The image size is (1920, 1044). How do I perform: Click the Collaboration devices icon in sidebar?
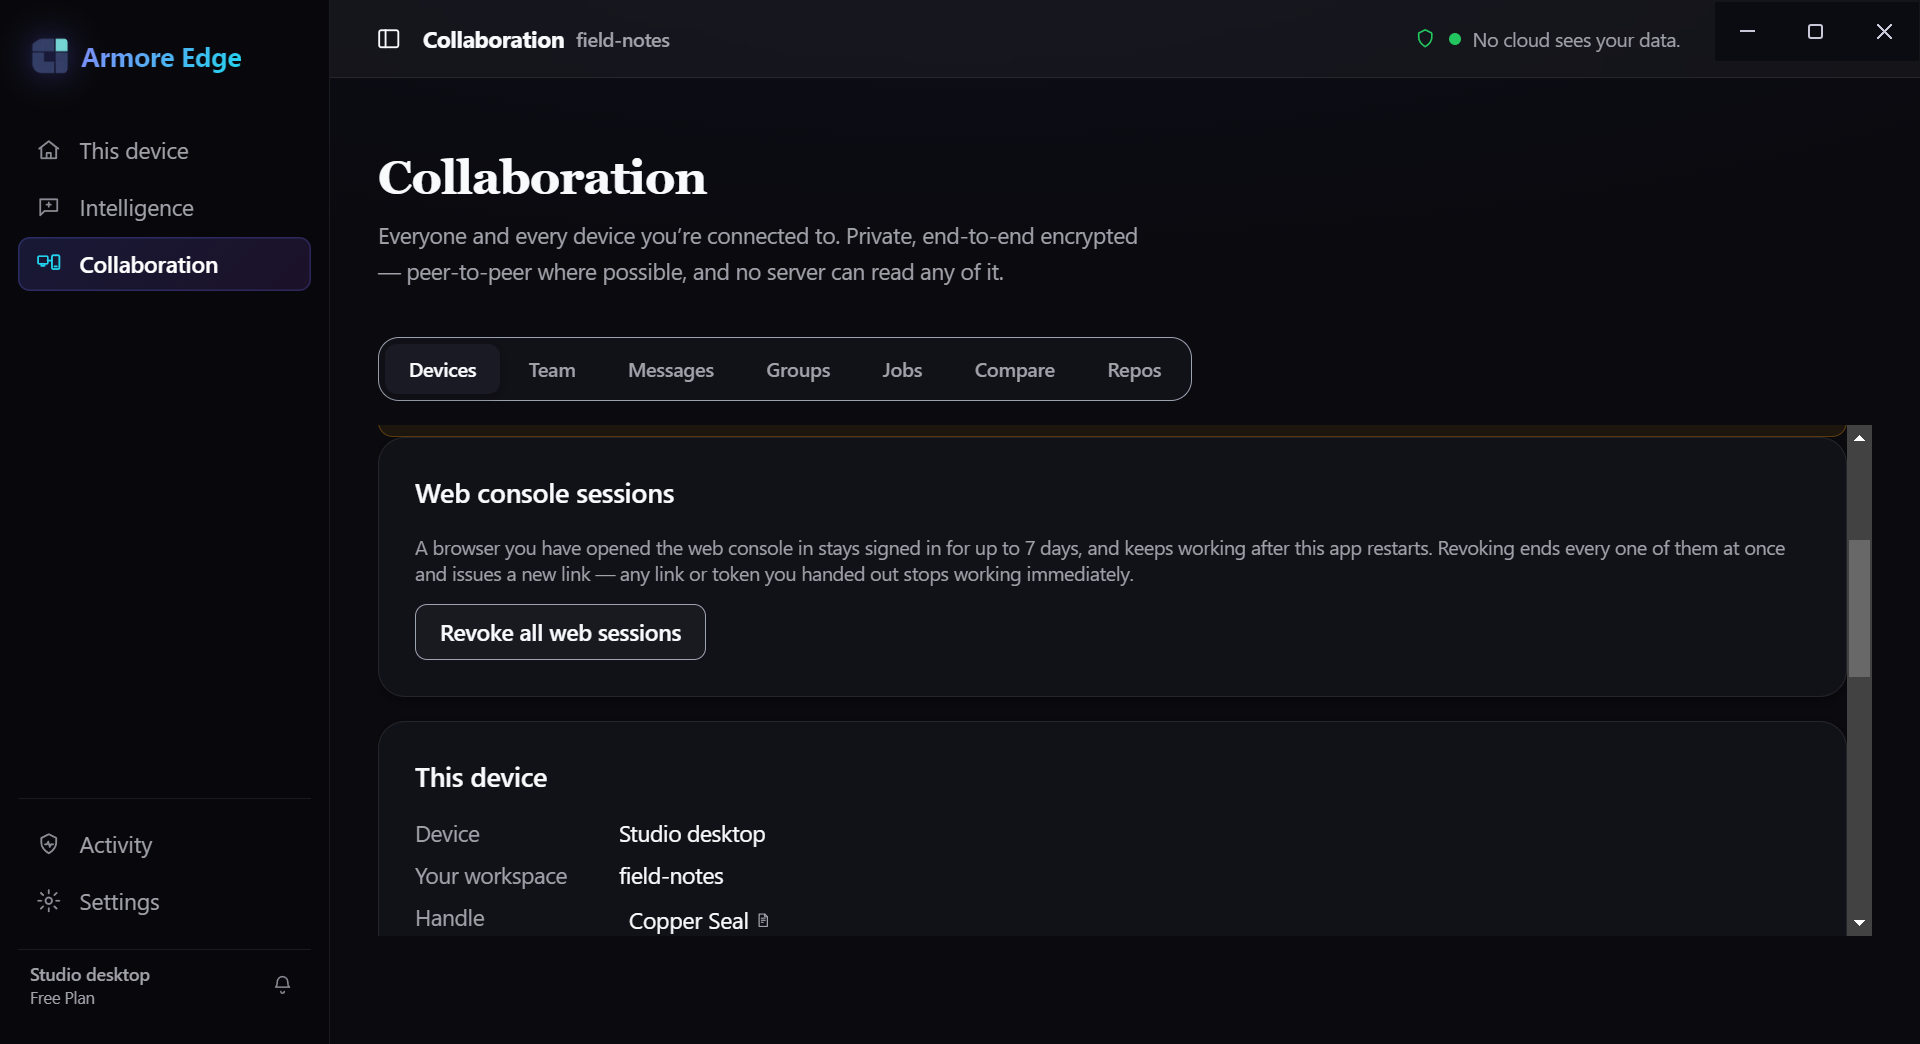[49, 263]
